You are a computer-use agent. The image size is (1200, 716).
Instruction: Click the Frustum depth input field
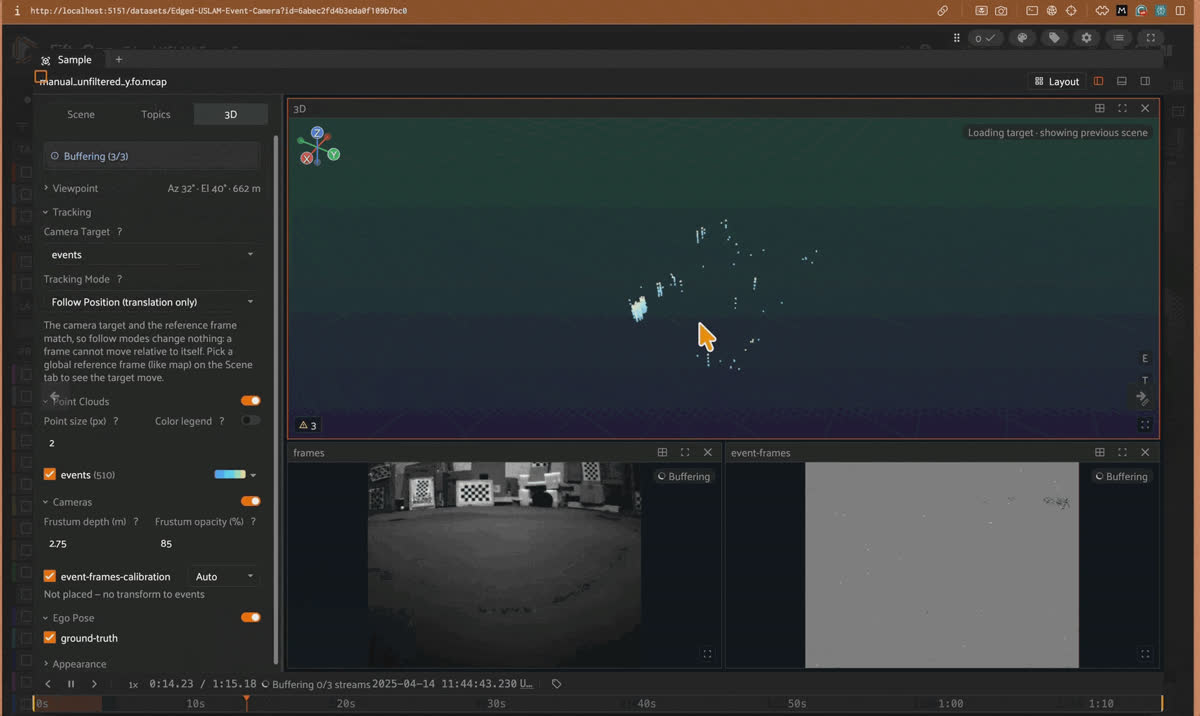coord(95,544)
